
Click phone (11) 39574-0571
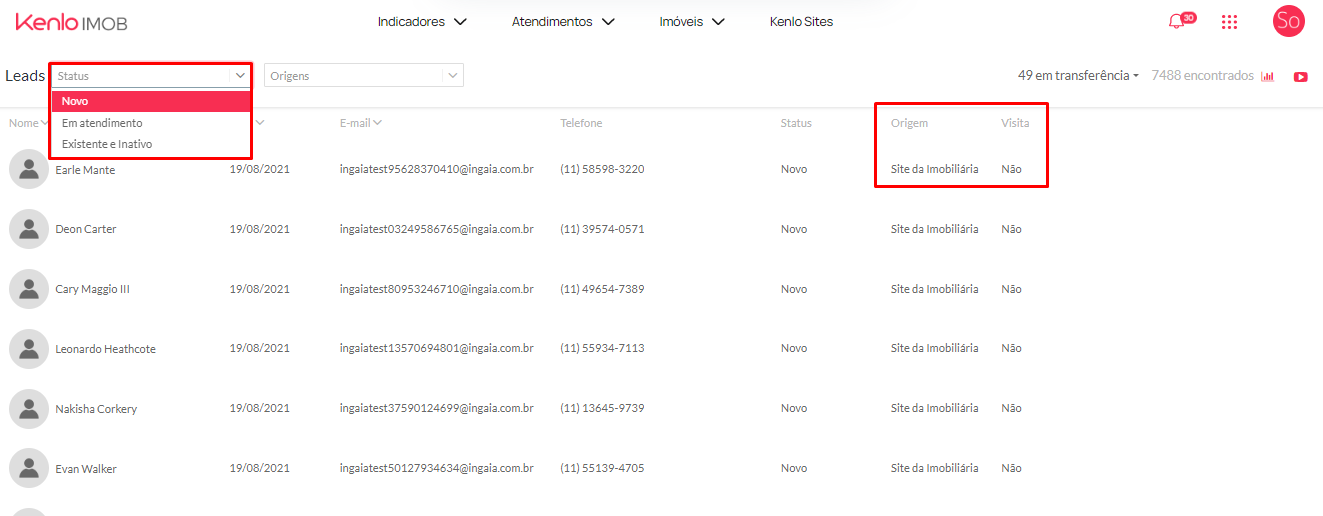tap(602, 229)
